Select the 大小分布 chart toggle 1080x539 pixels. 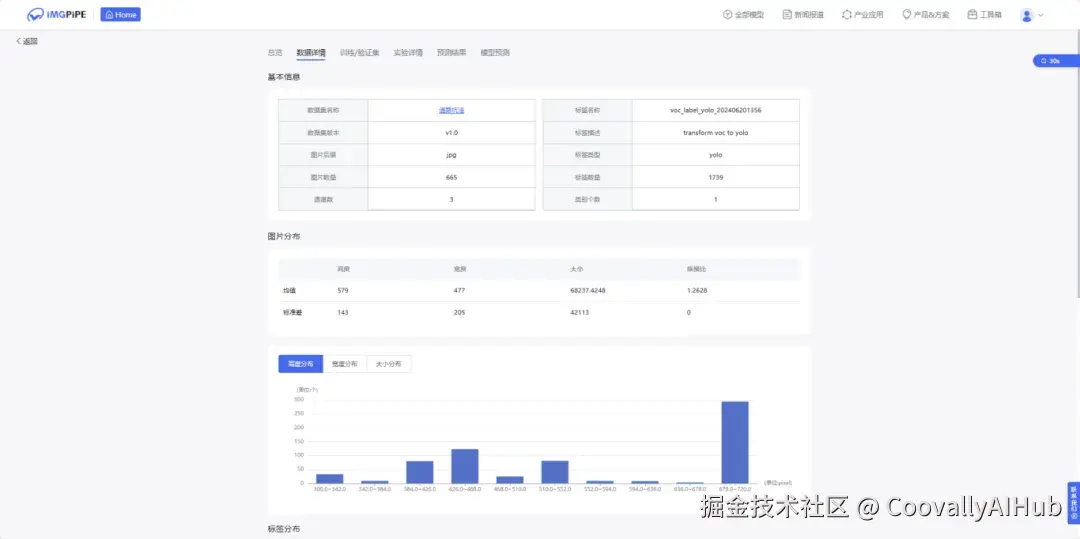tap(388, 364)
